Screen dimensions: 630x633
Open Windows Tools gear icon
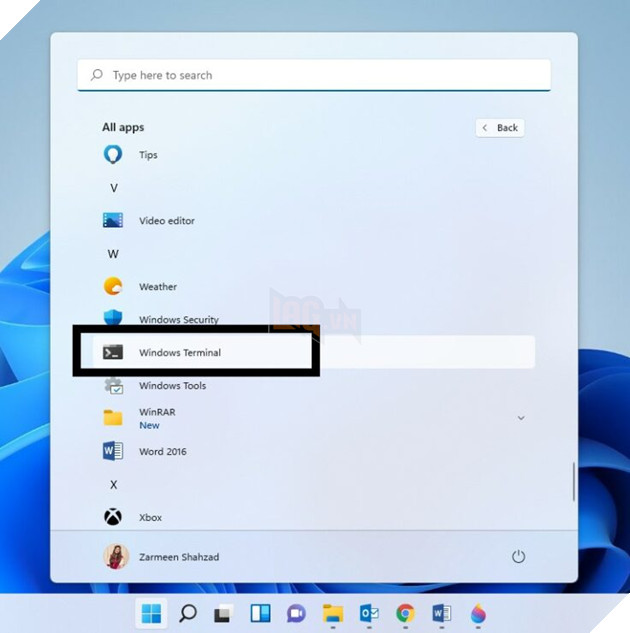click(113, 386)
